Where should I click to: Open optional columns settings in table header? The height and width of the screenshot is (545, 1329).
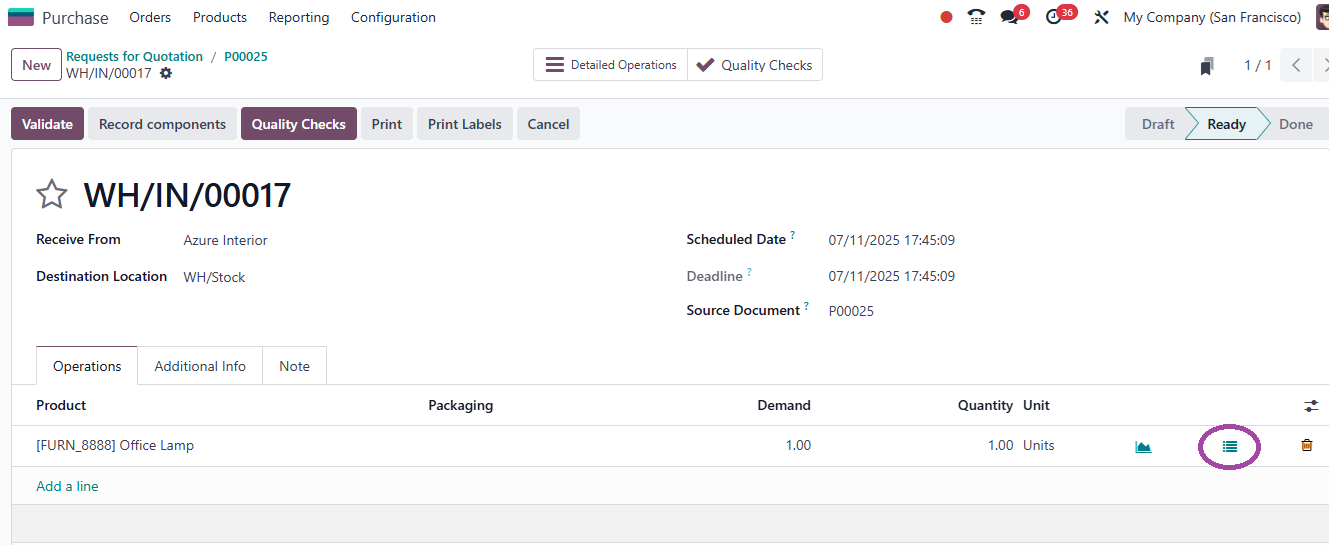[1311, 406]
